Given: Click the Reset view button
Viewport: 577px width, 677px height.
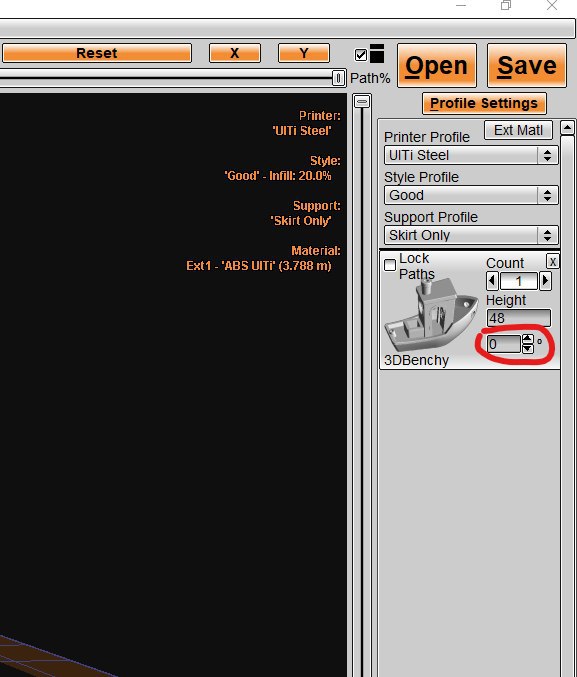Looking at the screenshot, I should [97, 53].
